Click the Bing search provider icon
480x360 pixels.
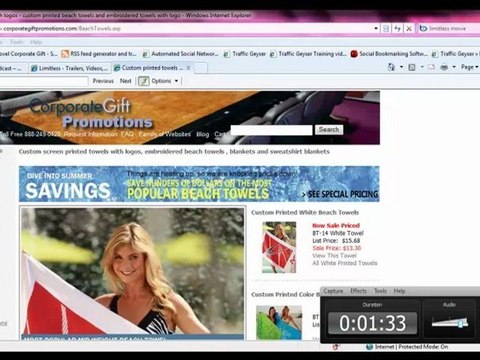point(423,28)
